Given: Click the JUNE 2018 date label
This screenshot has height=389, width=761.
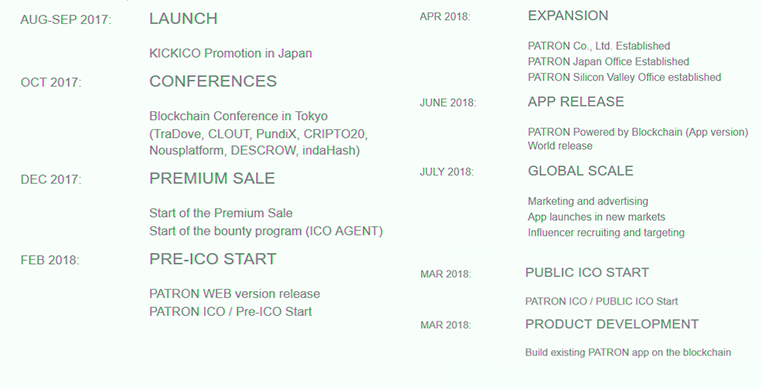Looking at the screenshot, I should pyautogui.click(x=448, y=103).
